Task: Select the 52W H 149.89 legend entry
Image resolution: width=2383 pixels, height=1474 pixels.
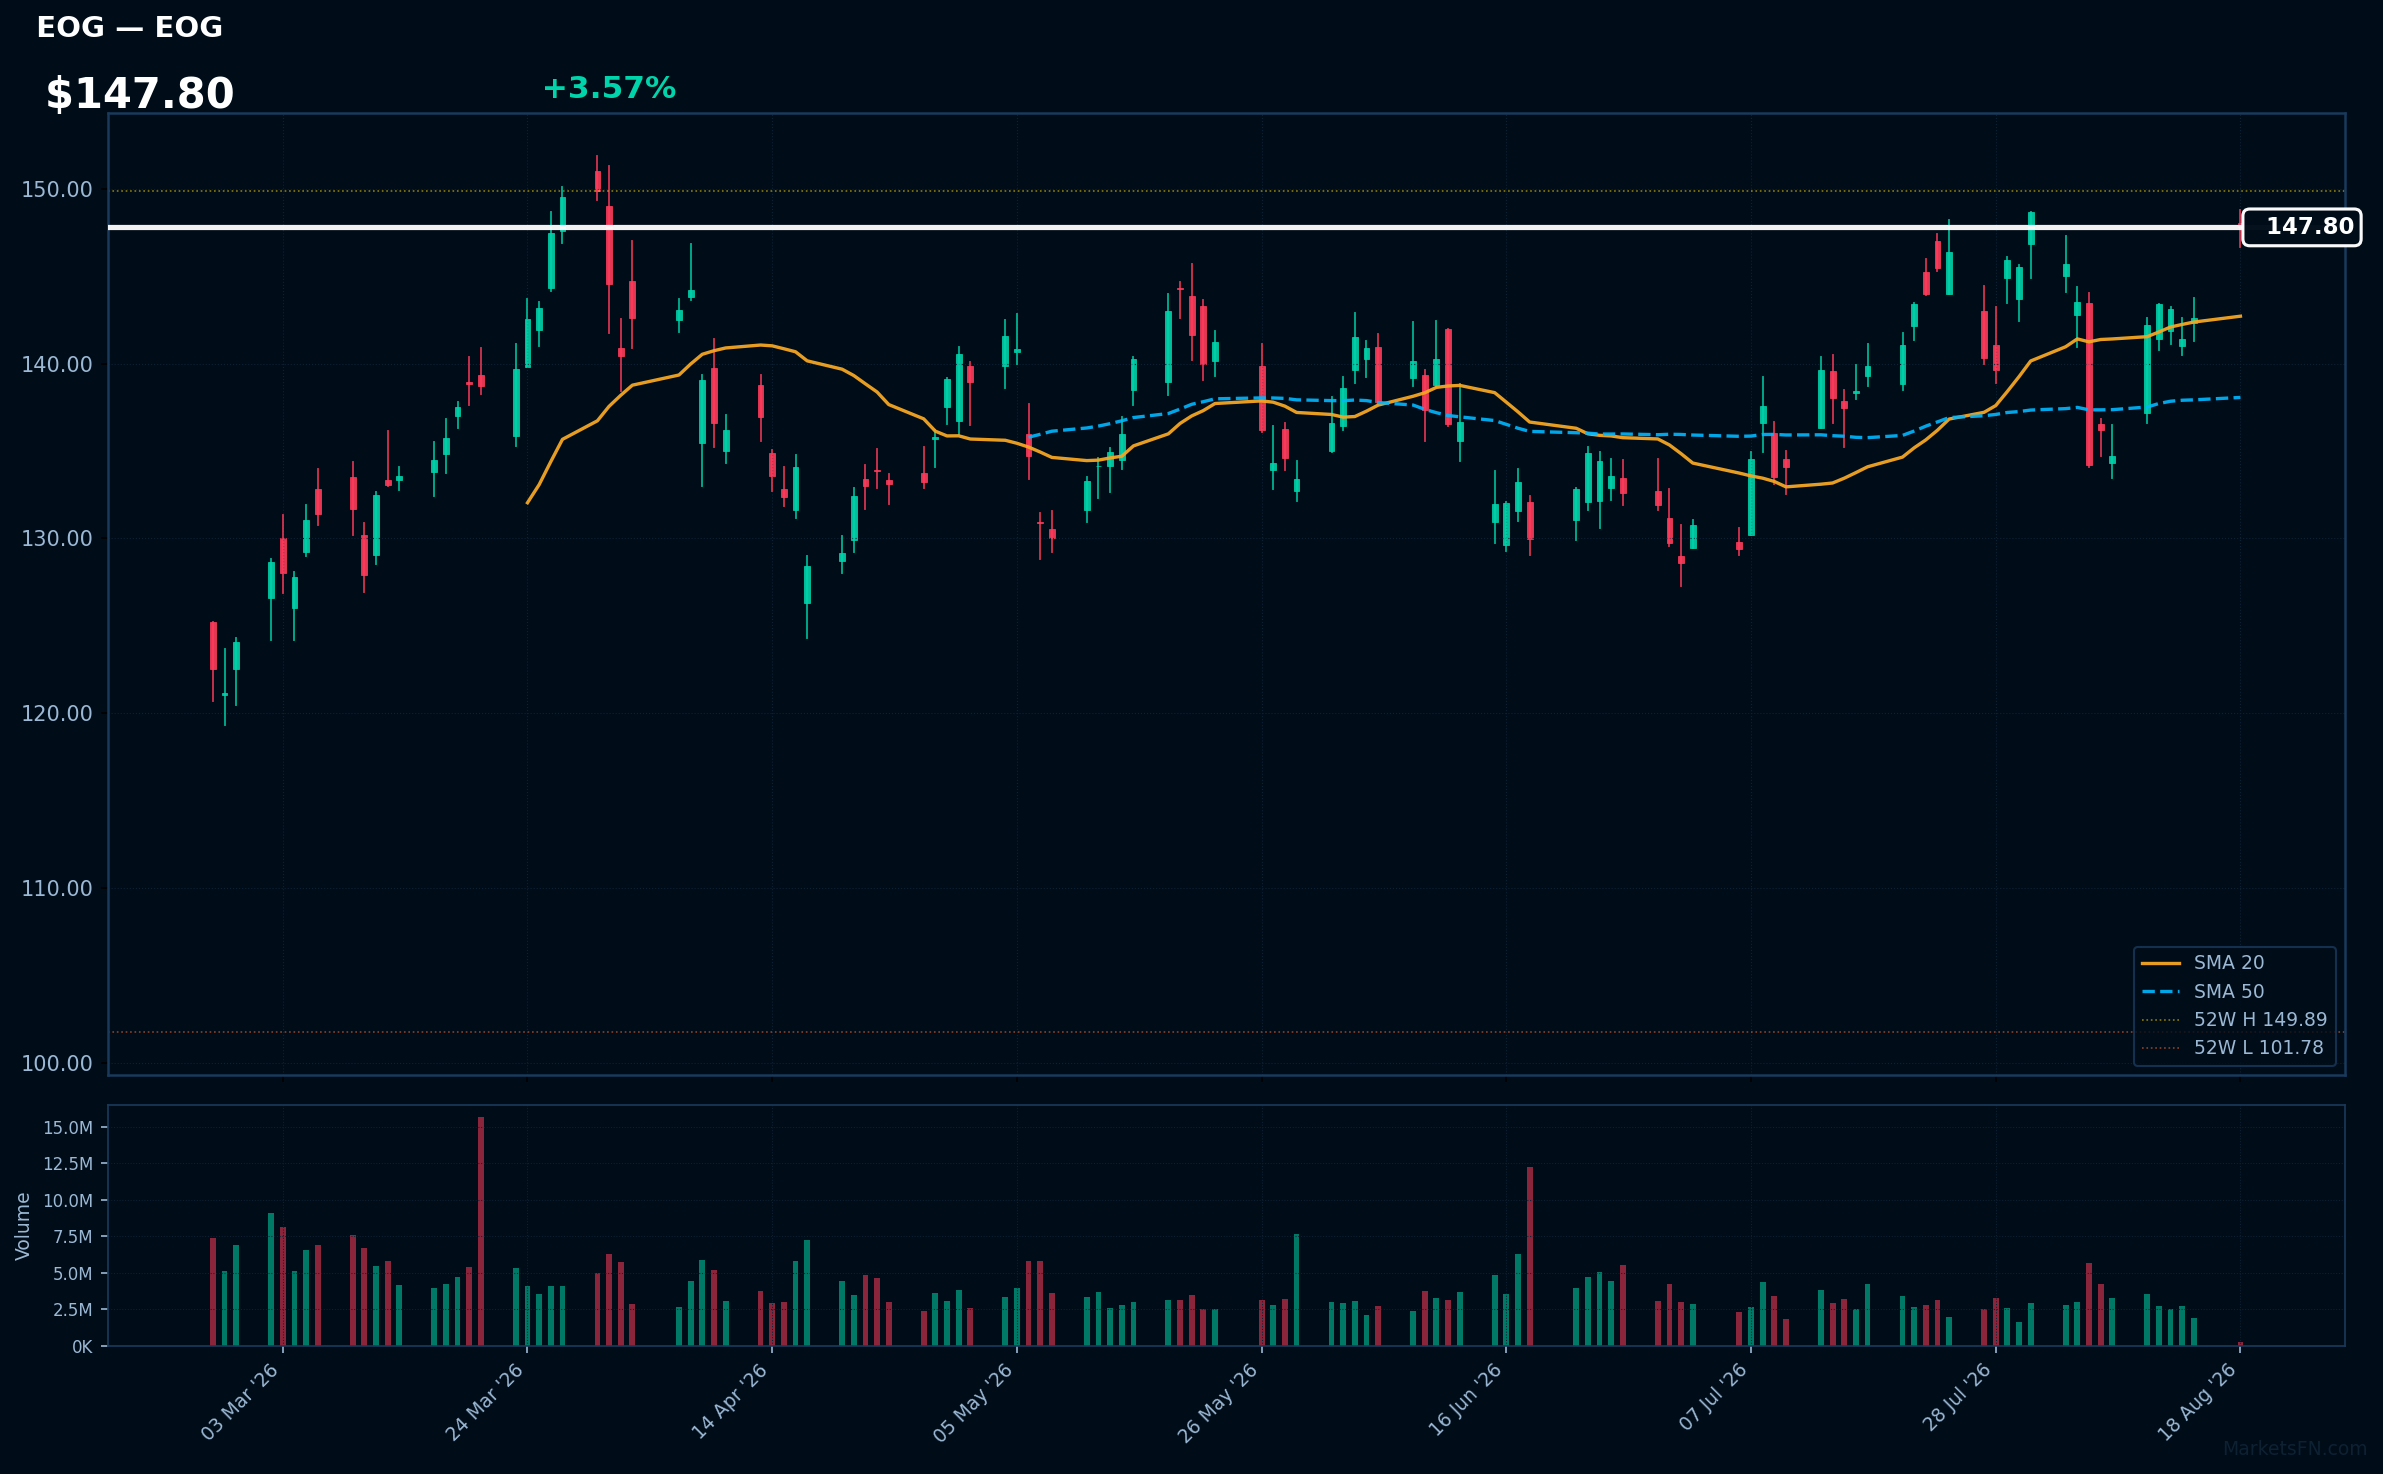Action: (2234, 1020)
